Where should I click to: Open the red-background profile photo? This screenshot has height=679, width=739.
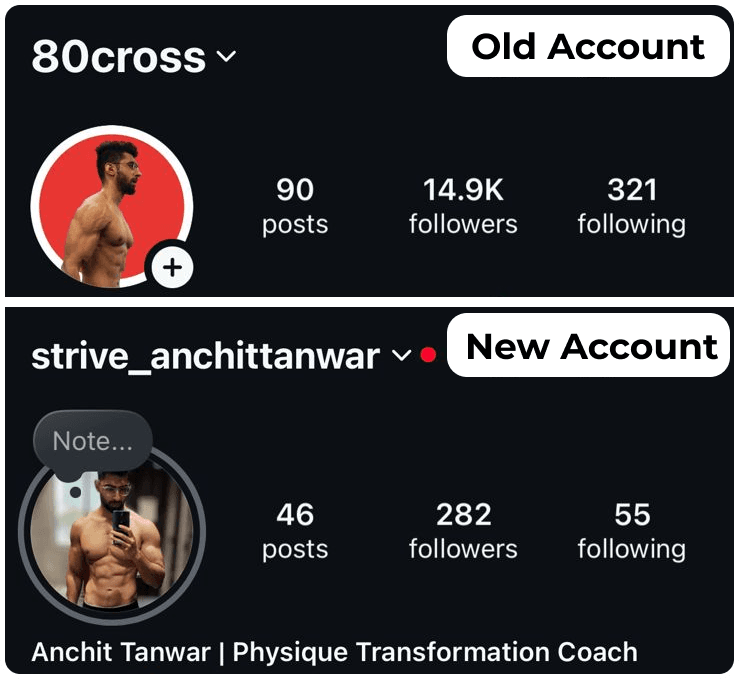pyautogui.click(x=108, y=205)
